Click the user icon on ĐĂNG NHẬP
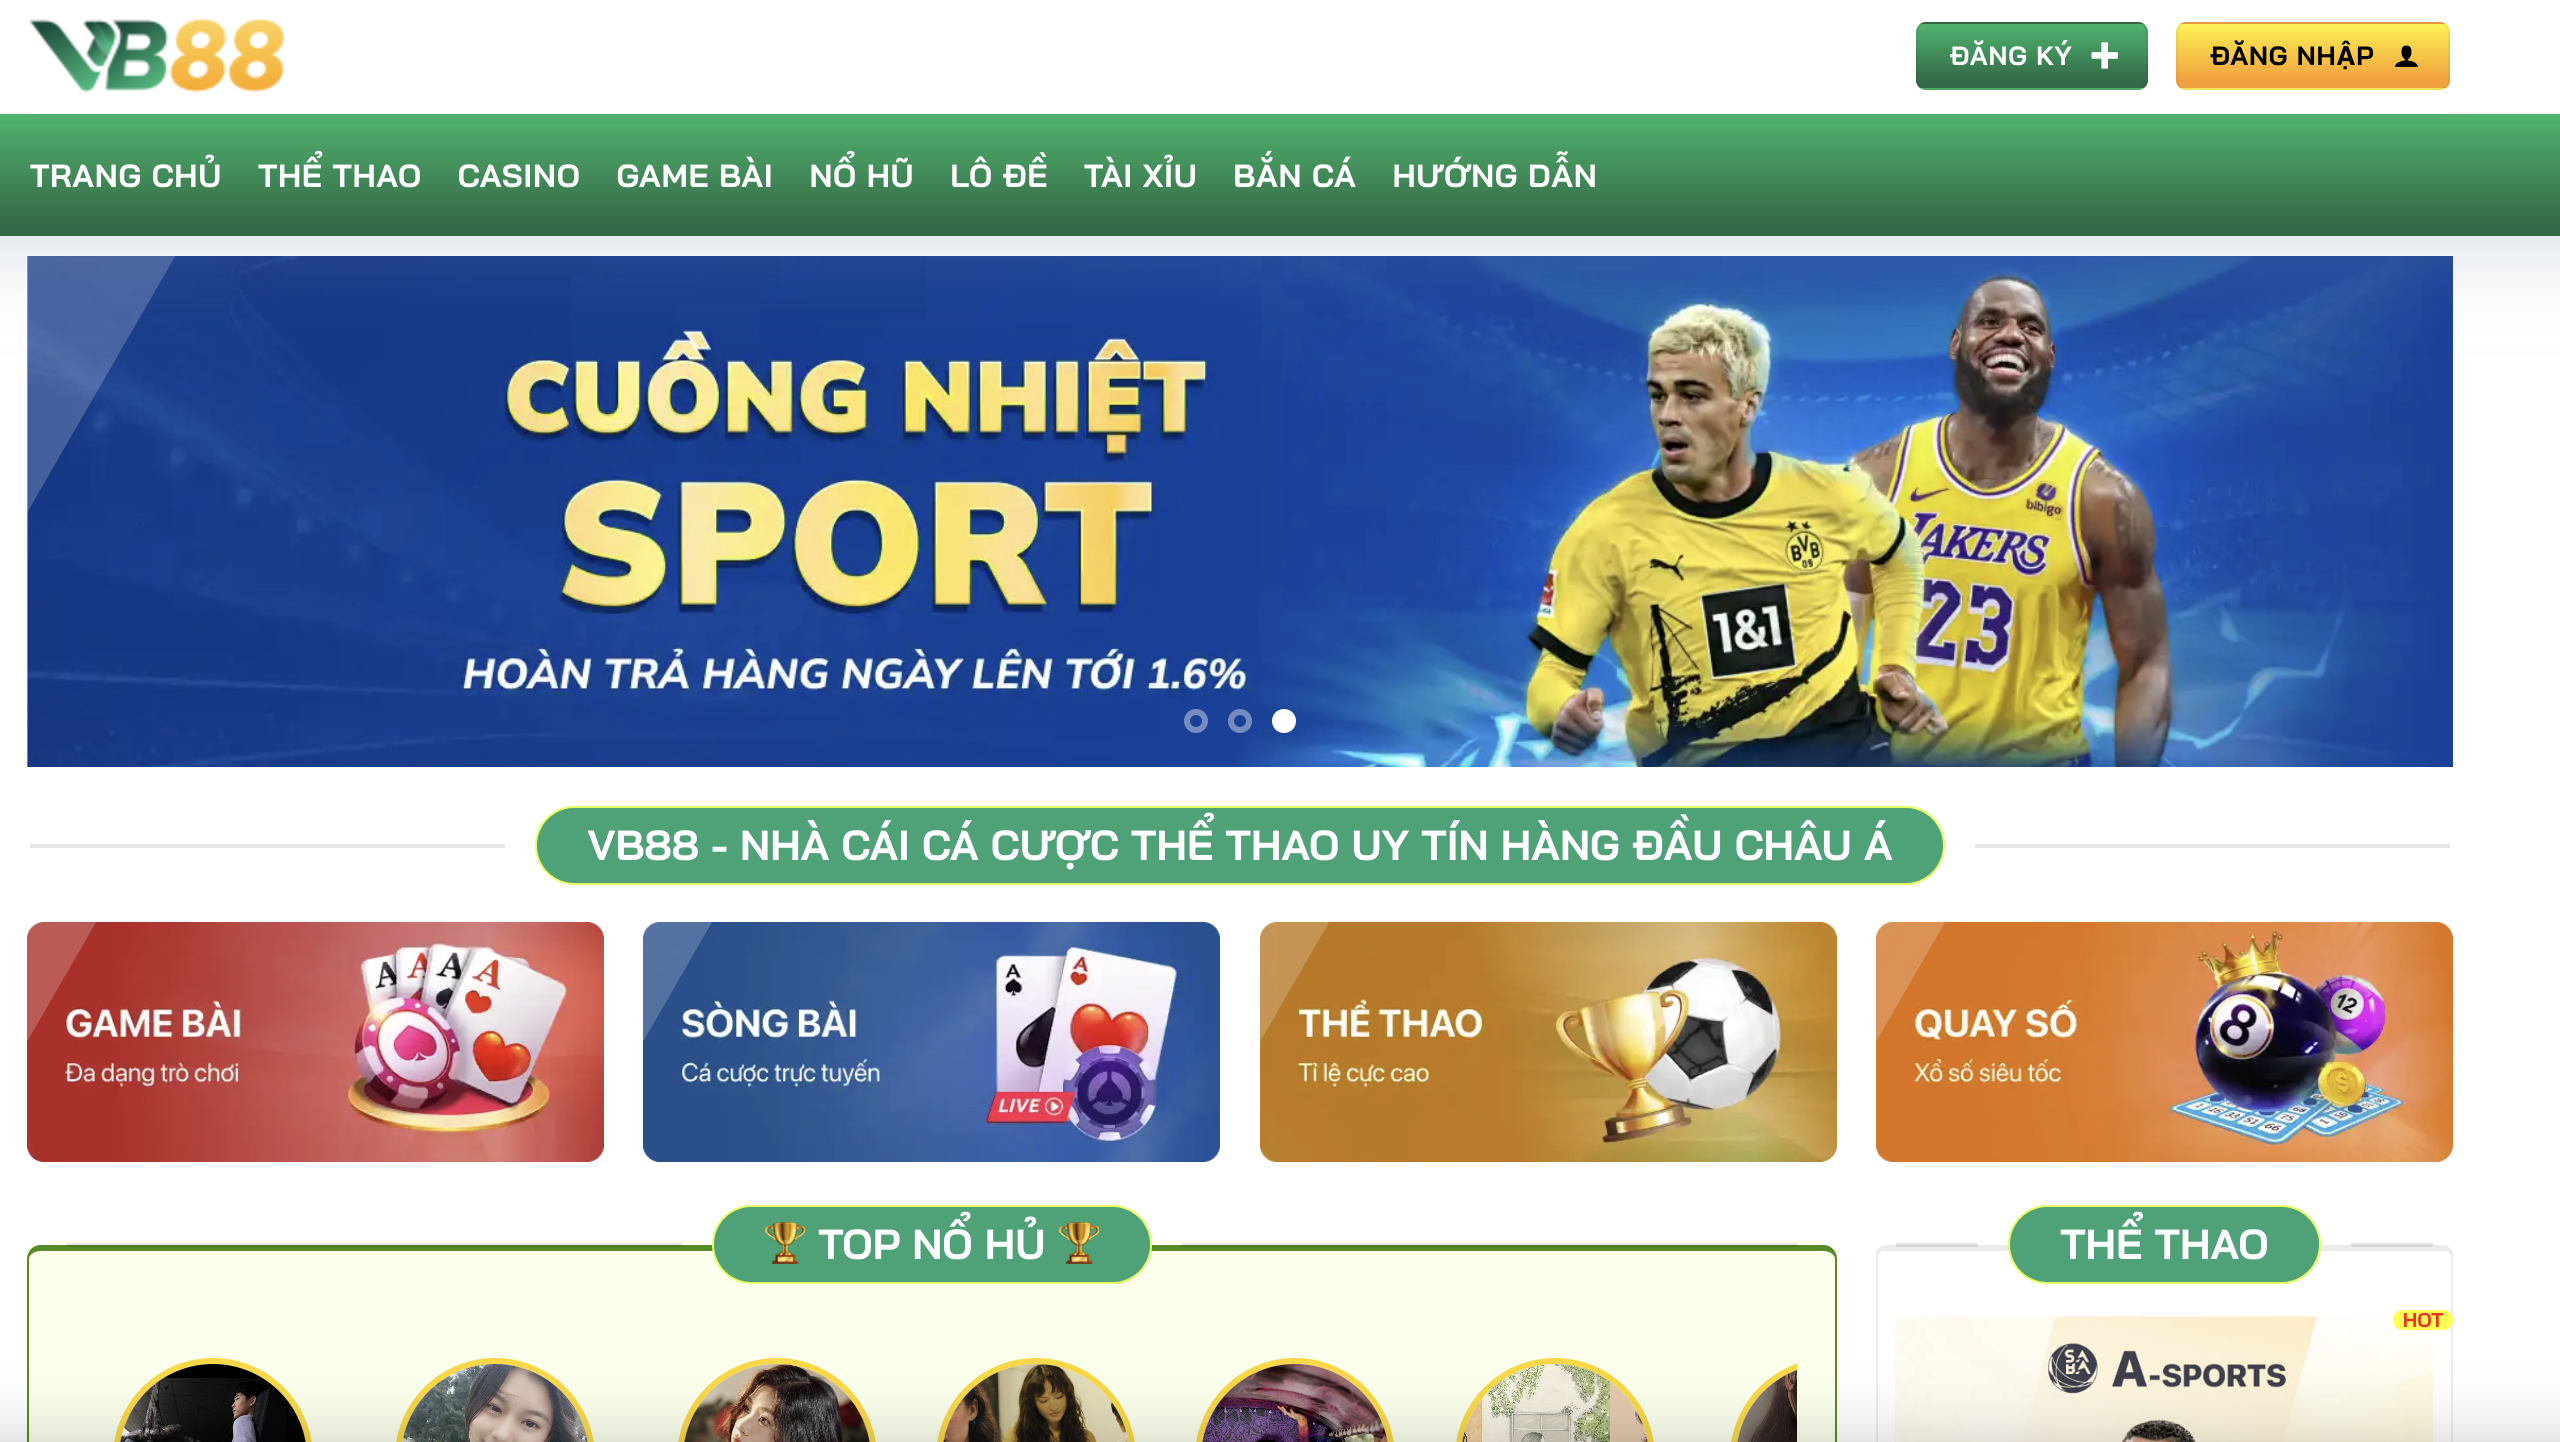2560x1442 pixels. coord(2406,57)
